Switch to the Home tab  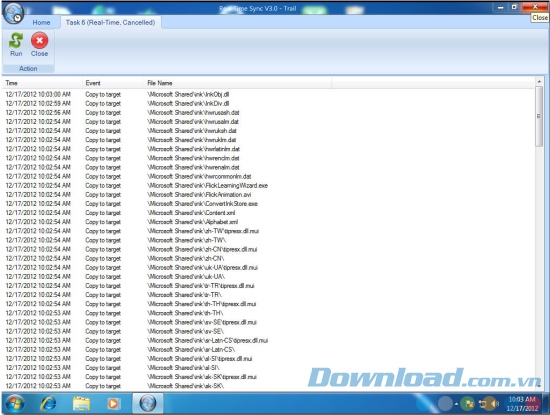click(x=41, y=22)
